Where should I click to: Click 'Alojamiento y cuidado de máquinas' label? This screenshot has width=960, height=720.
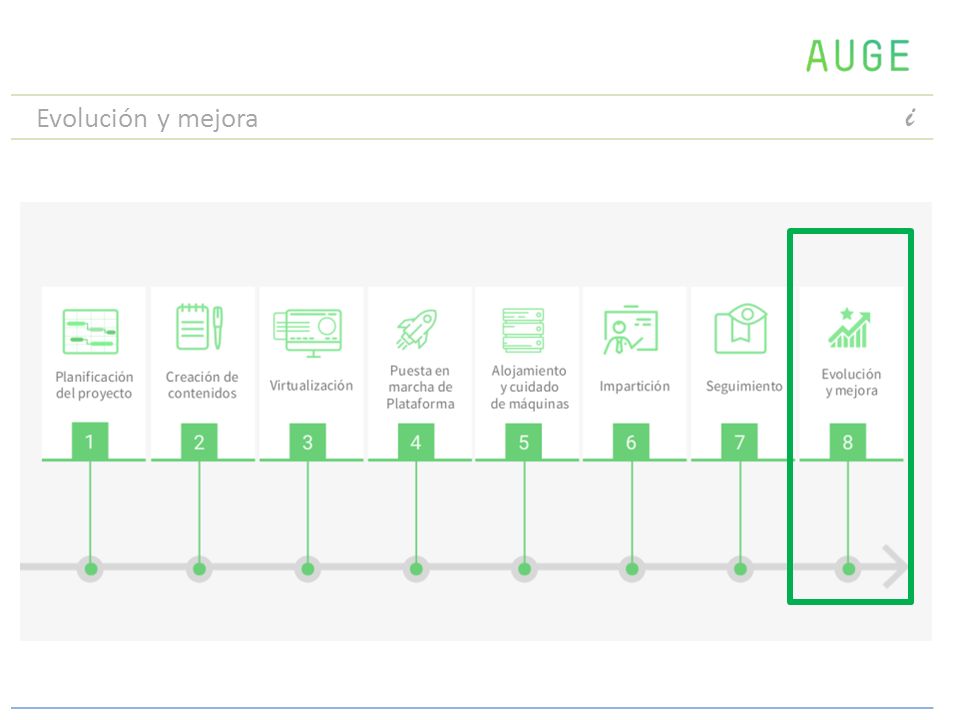[x=529, y=387]
